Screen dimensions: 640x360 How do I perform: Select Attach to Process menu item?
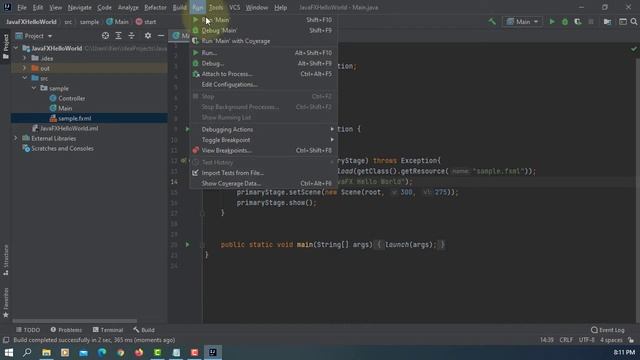pos(263,74)
